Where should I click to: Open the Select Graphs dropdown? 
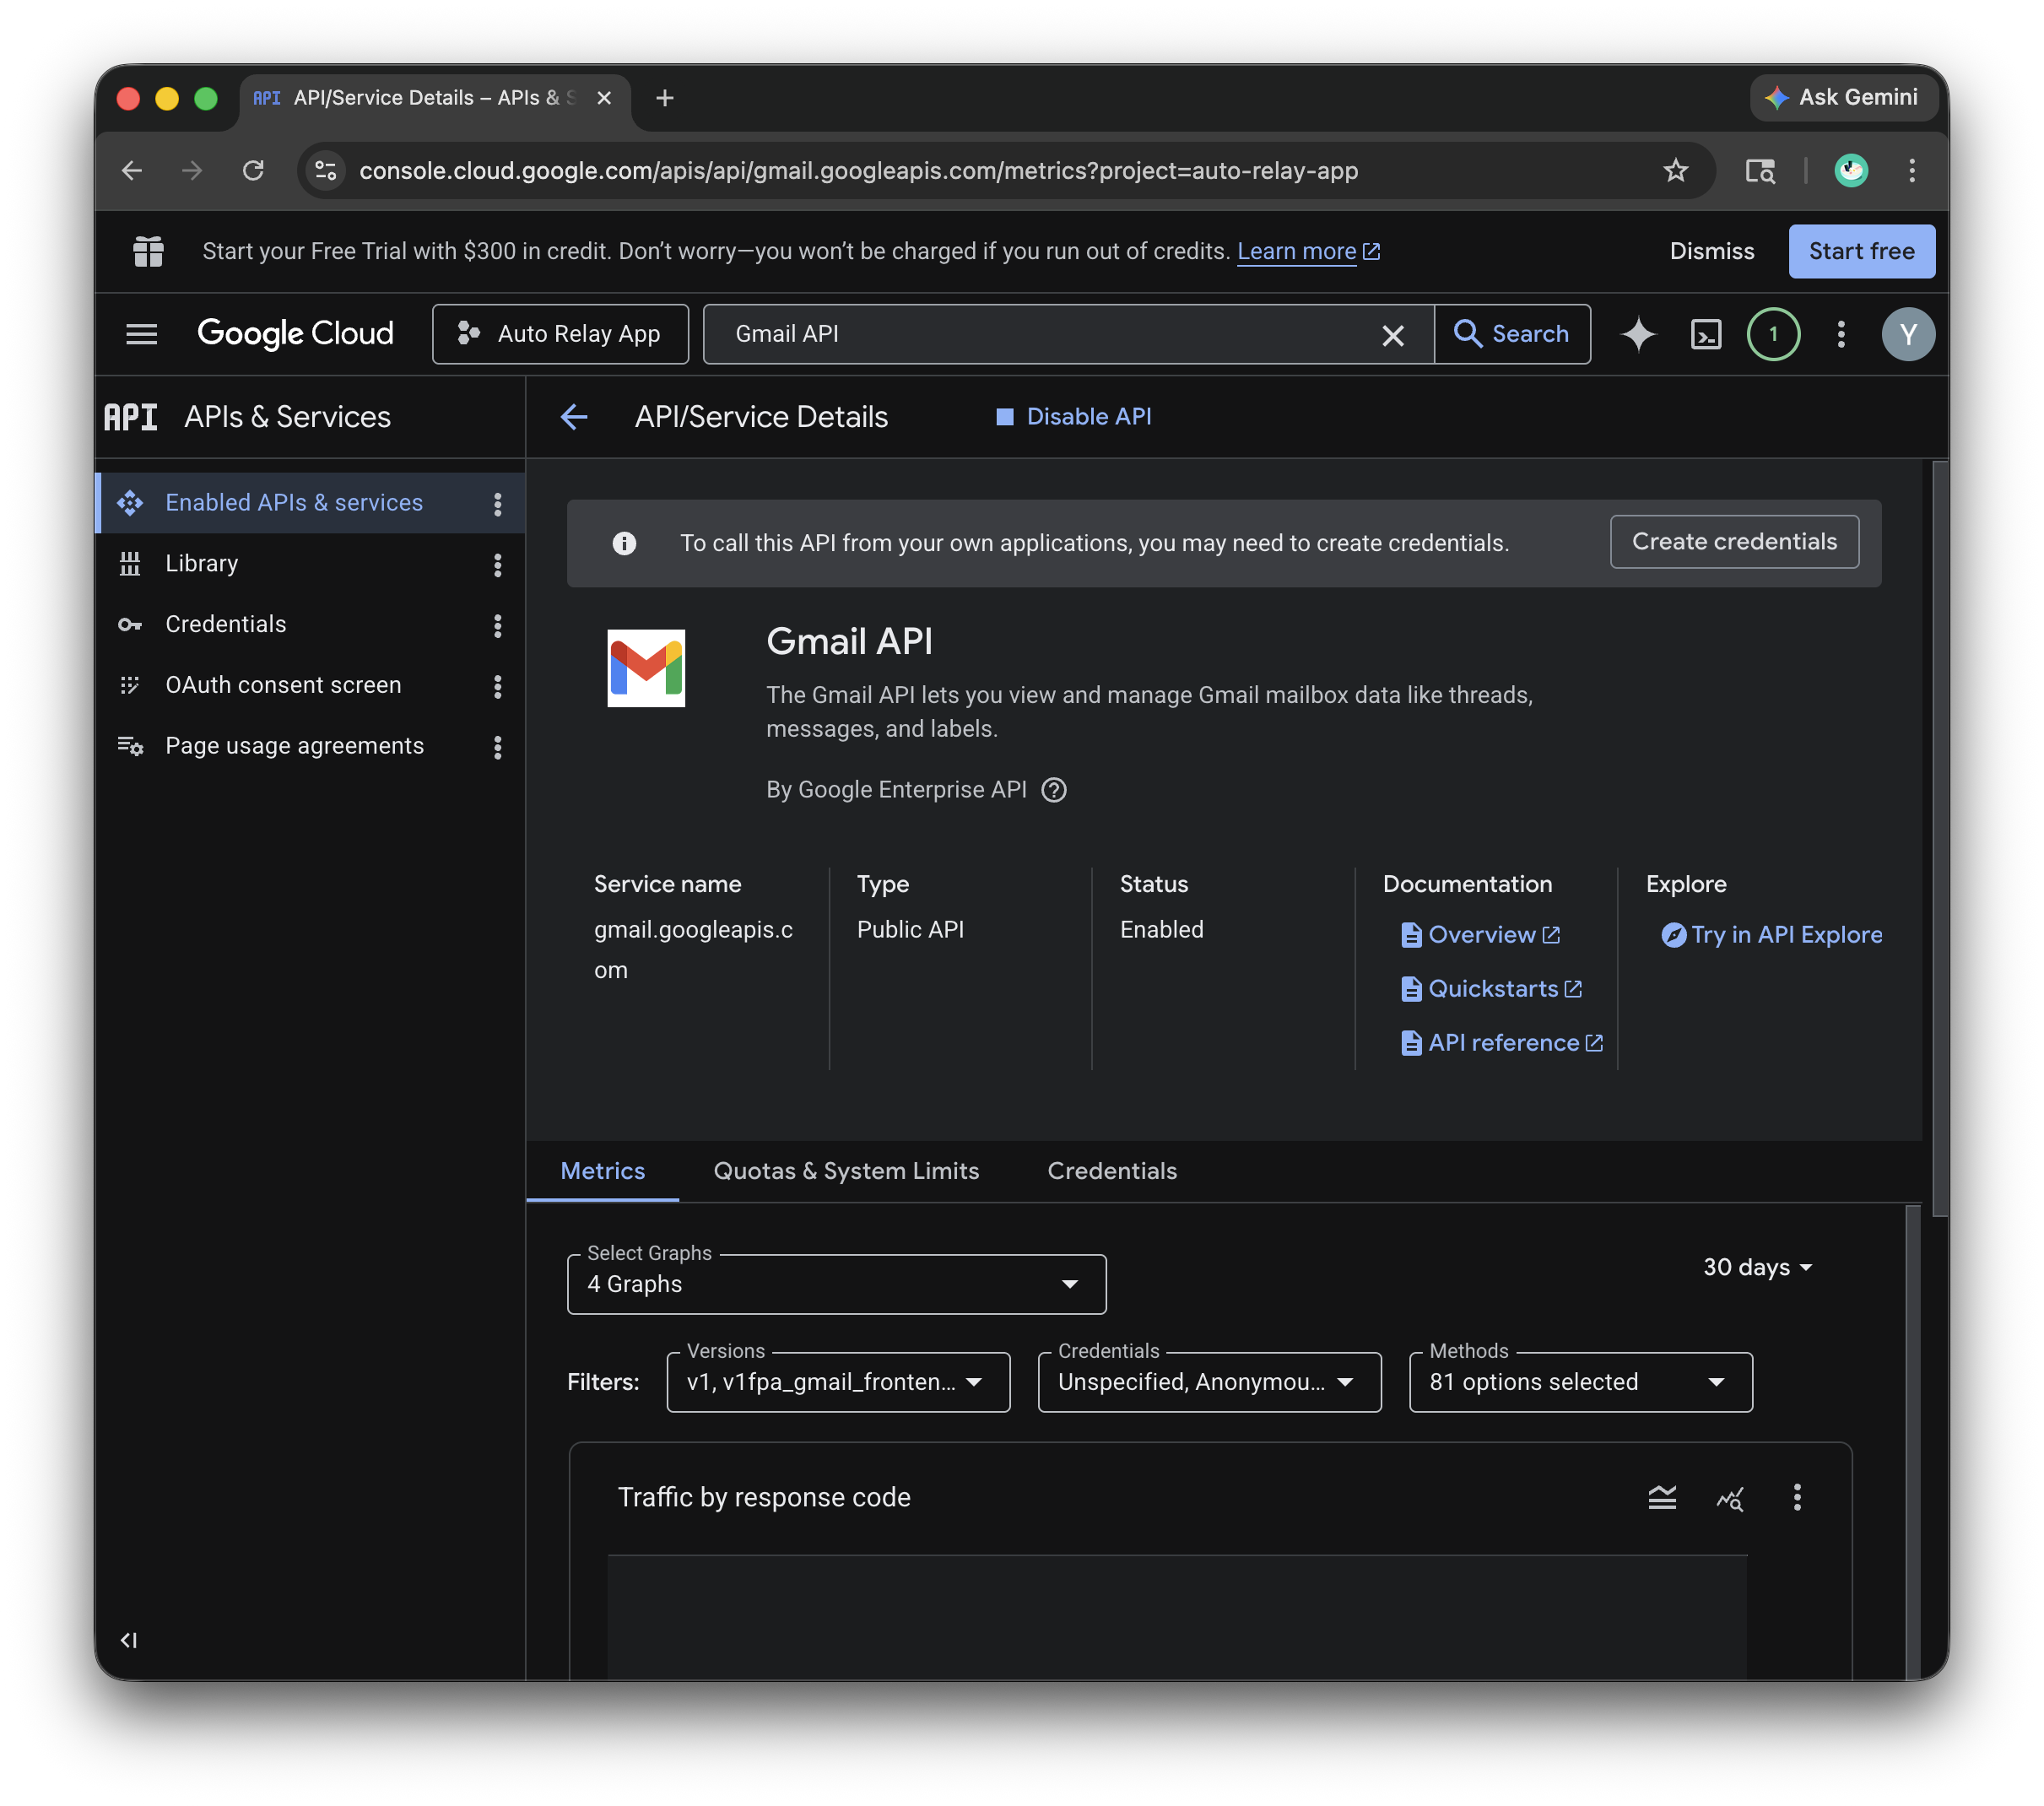click(836, 1284)
